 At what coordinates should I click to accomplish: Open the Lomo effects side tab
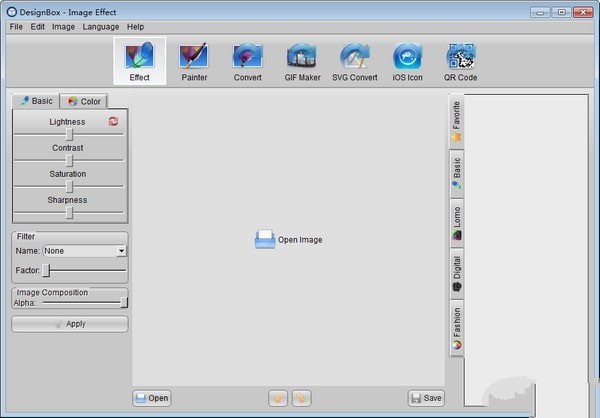pyautogui.click(x=457, y=223)
